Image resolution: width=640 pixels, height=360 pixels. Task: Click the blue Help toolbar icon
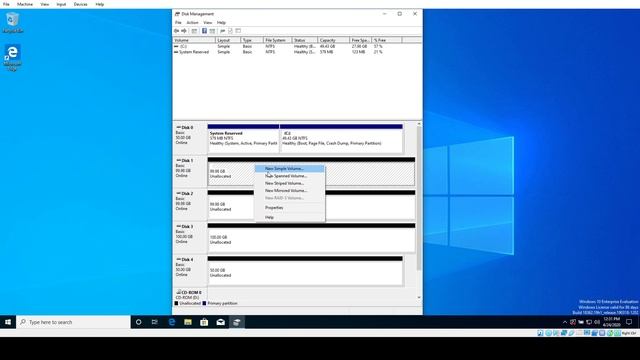click(204, 31)
